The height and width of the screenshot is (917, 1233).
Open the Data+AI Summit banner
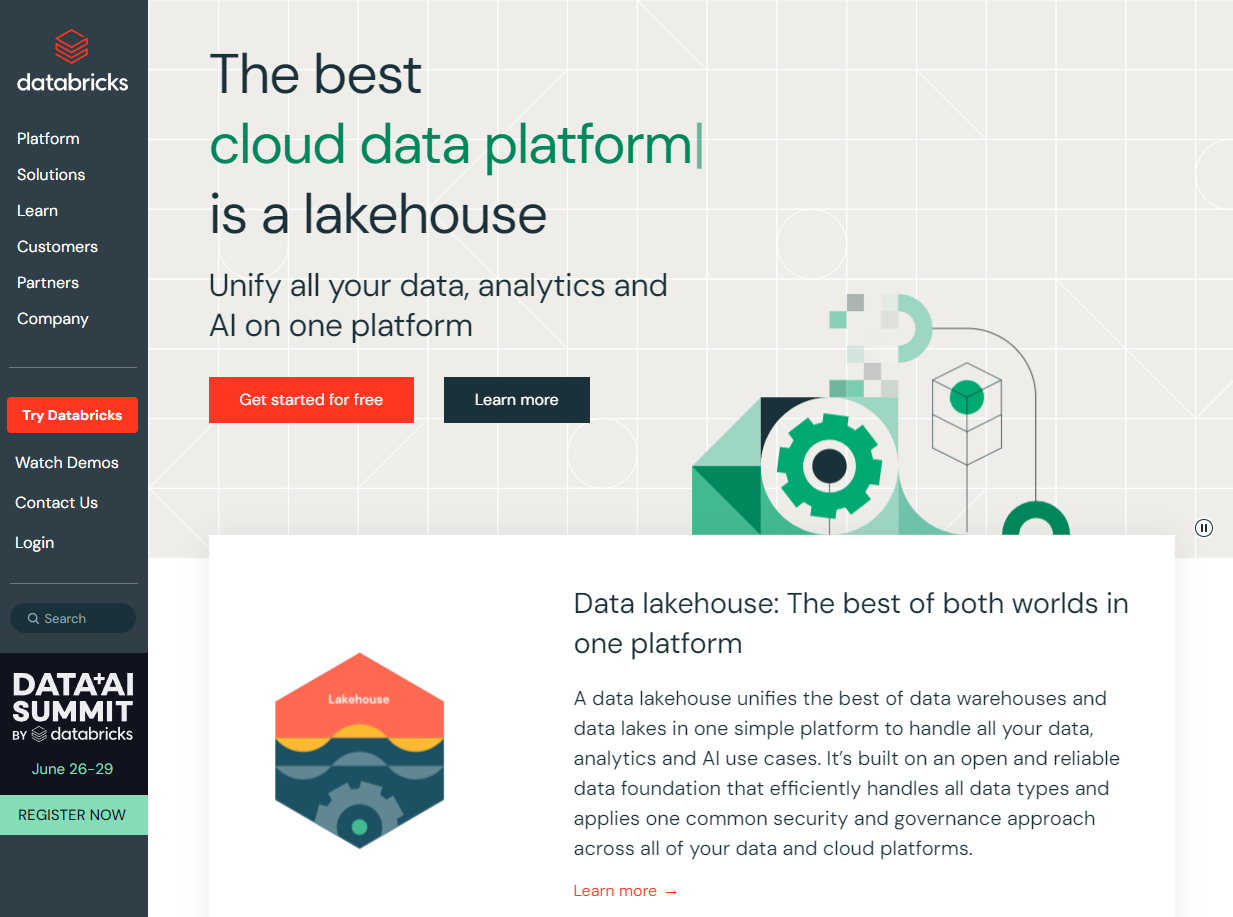pos(73,724)
